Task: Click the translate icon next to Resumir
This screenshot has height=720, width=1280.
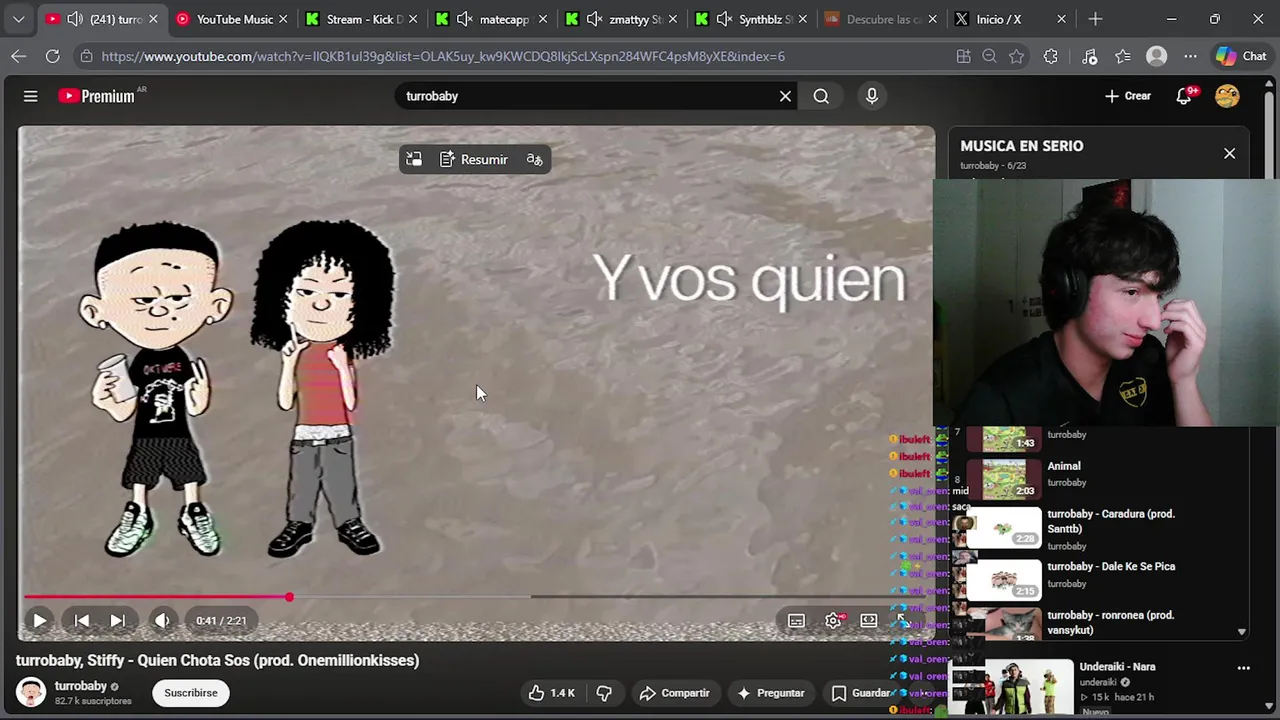Action: [534, 160]
